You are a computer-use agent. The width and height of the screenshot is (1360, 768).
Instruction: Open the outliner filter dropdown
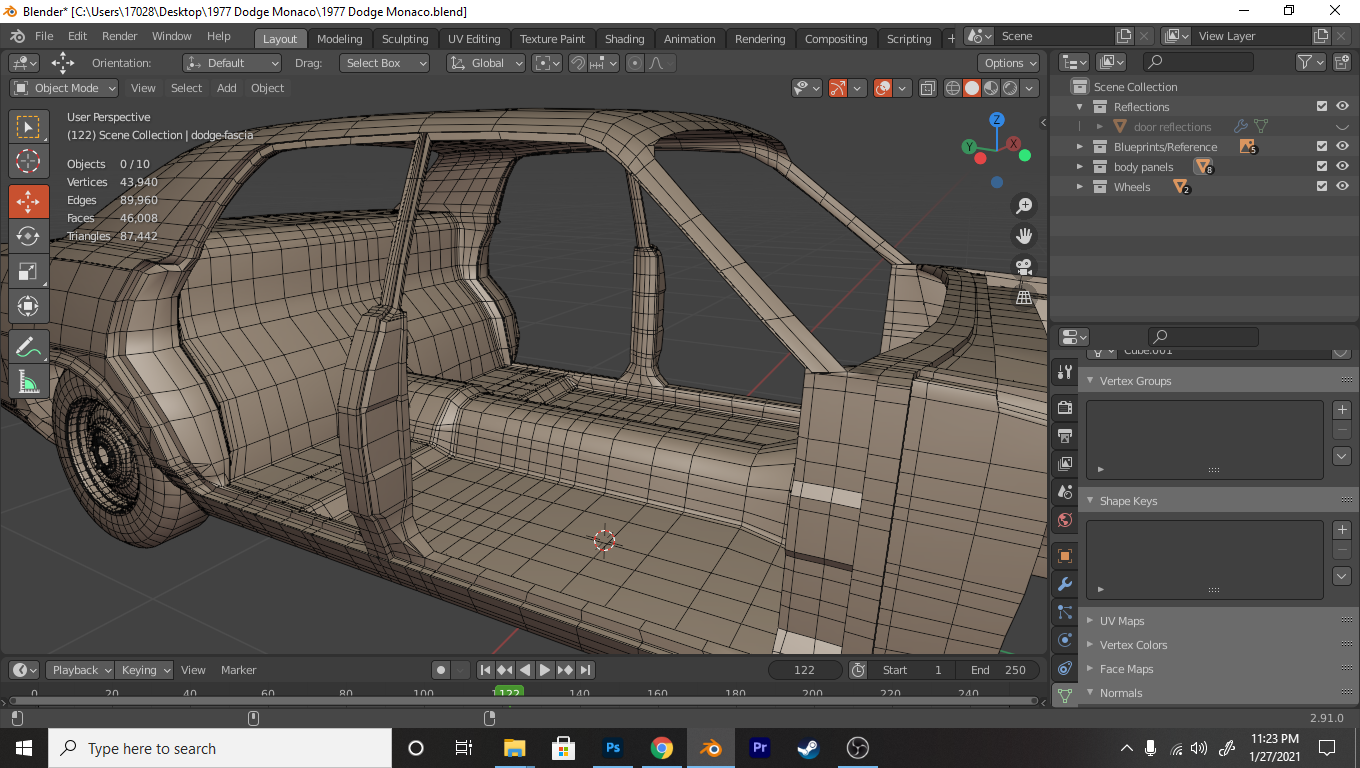(x=1310, y=62)
